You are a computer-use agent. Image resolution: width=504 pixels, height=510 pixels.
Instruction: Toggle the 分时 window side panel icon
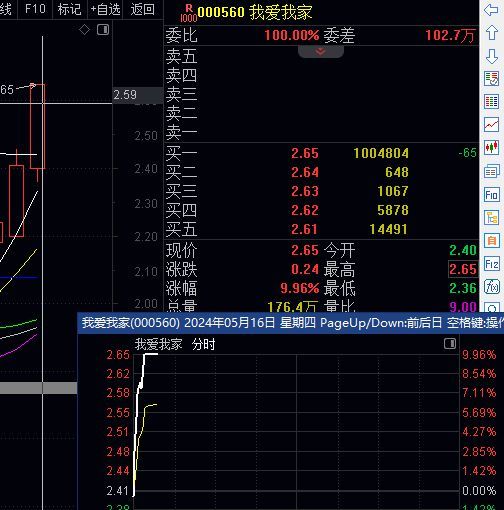450,343
